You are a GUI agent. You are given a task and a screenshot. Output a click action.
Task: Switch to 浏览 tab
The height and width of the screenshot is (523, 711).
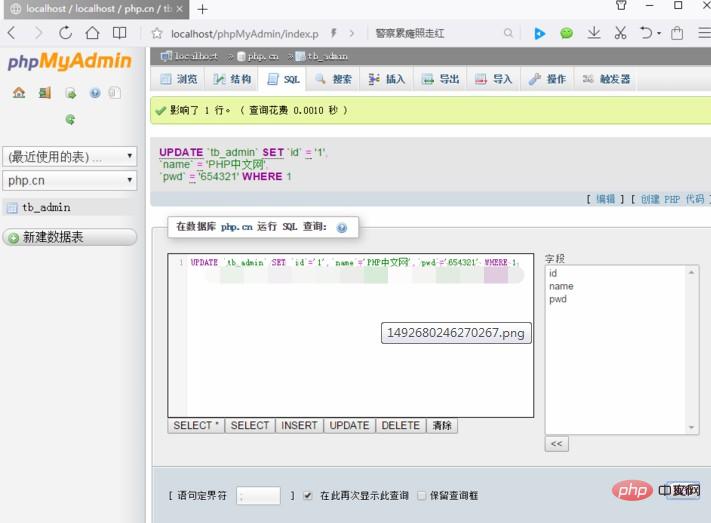(178, 79)
